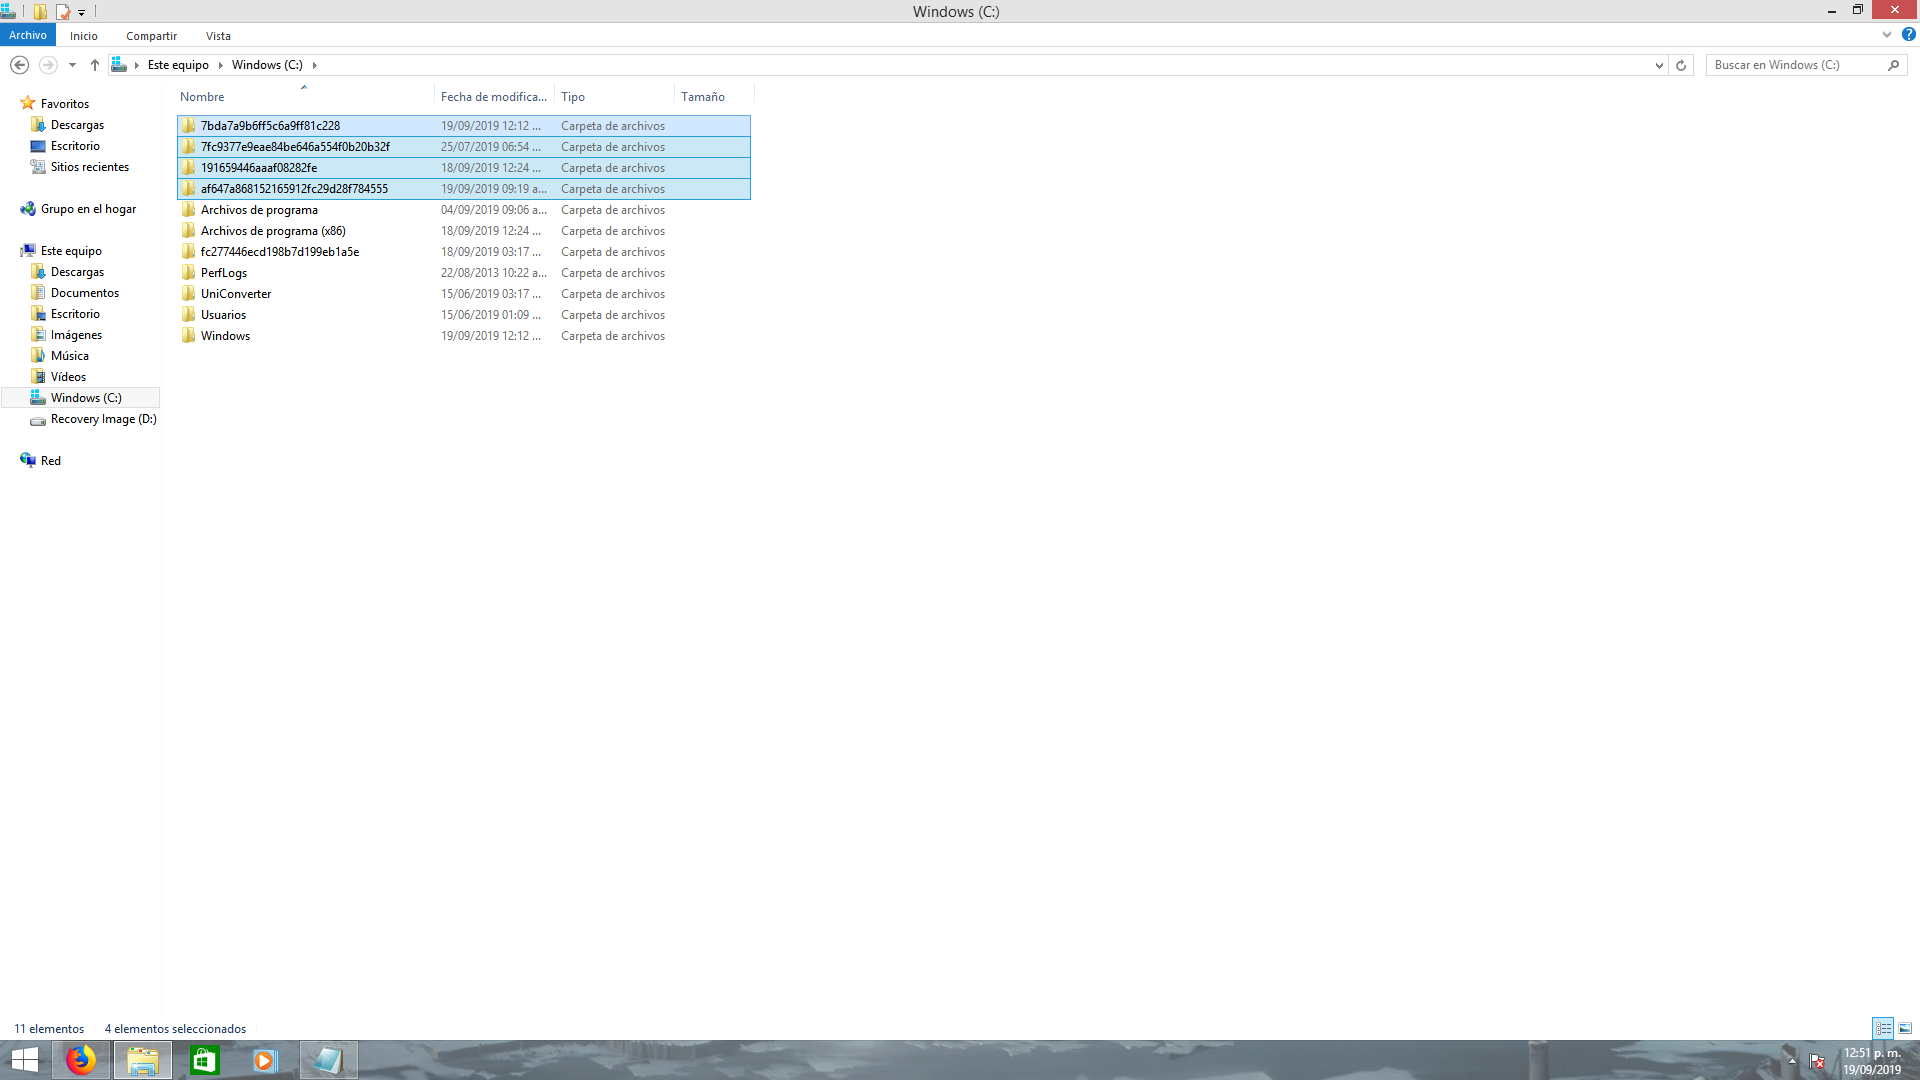Select Recovery Image (D:) in the sidebar

point(103,419)
